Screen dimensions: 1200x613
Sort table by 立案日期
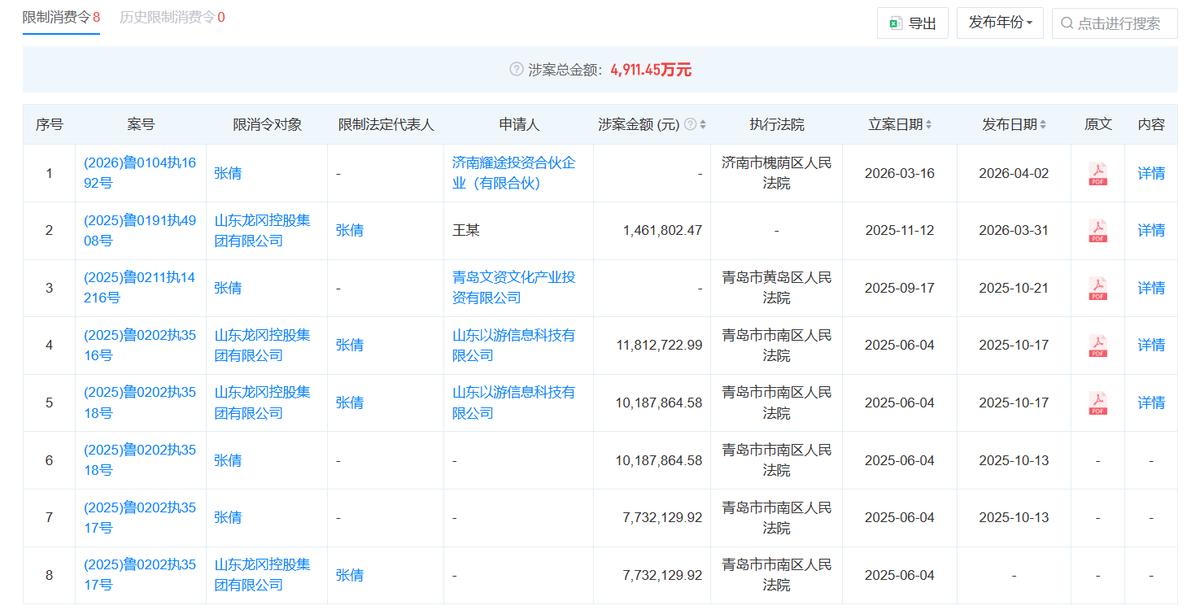tap(929, 125)
